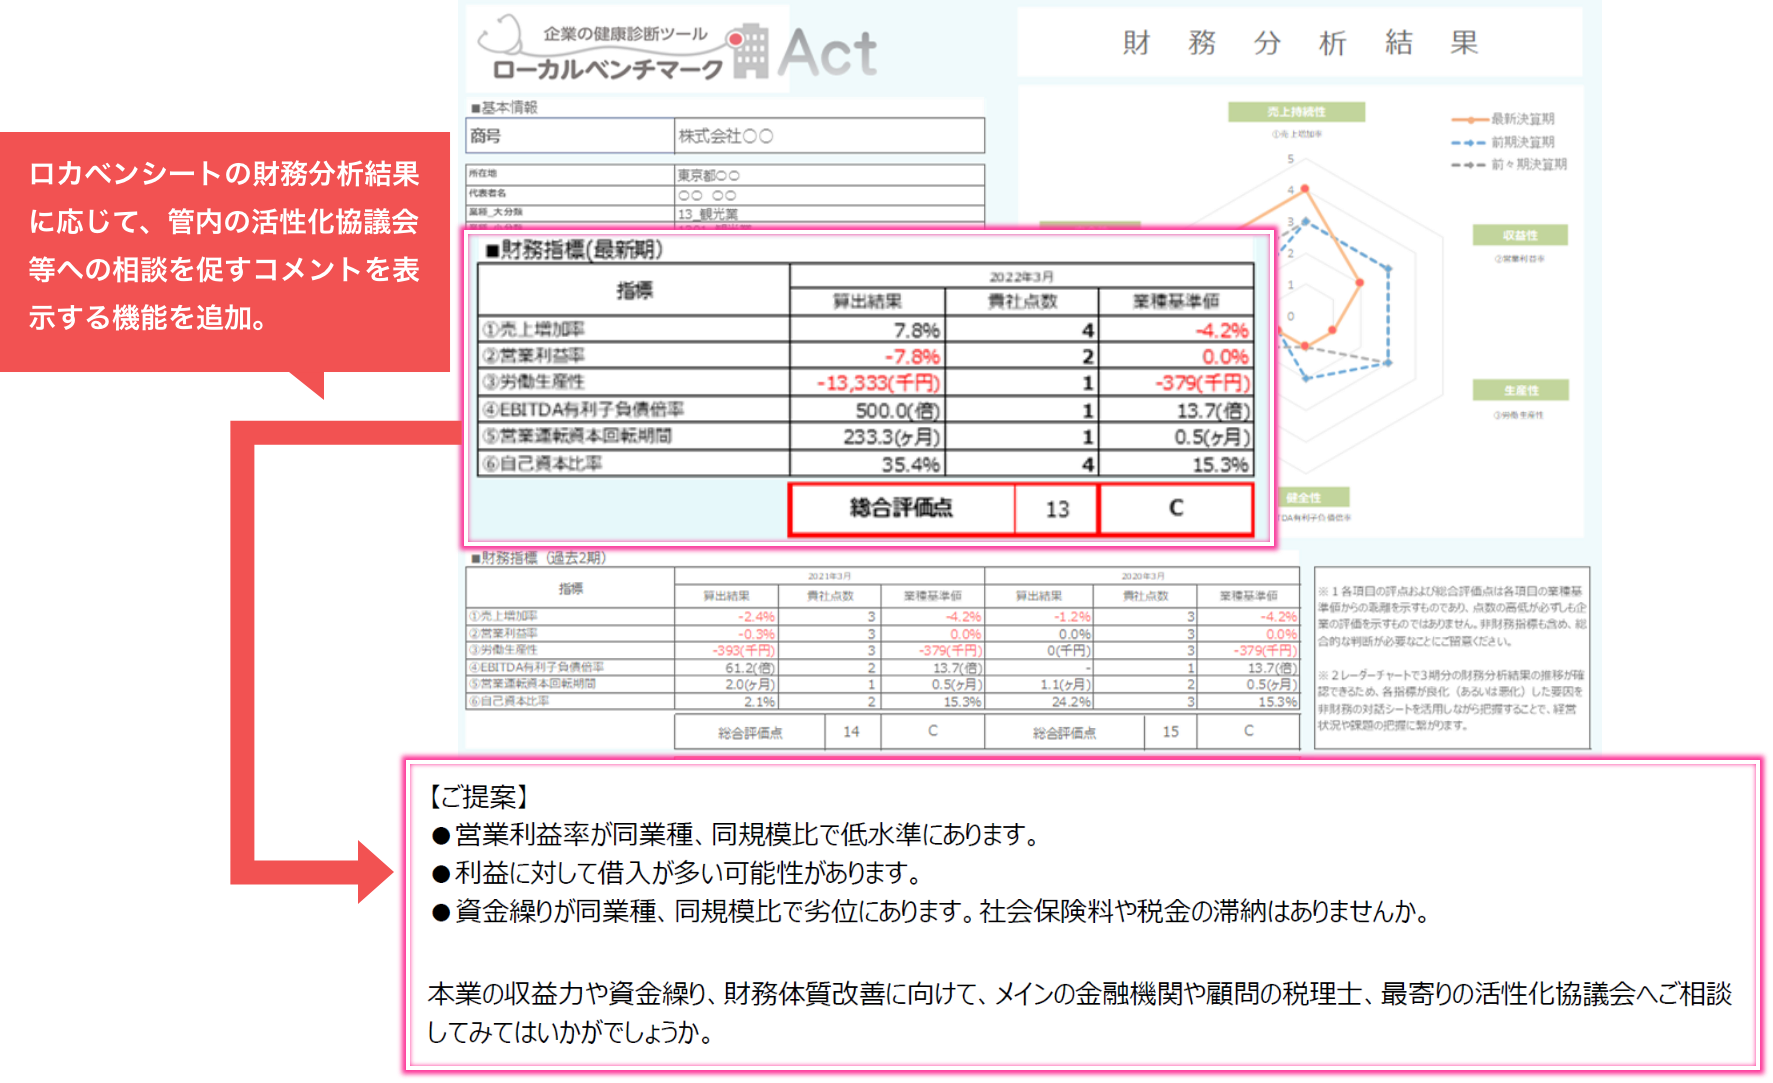Screen dimensions: 1773x1083
Task: Click the ※1 footnote about evaluation points
Action: click(1451, 616)
